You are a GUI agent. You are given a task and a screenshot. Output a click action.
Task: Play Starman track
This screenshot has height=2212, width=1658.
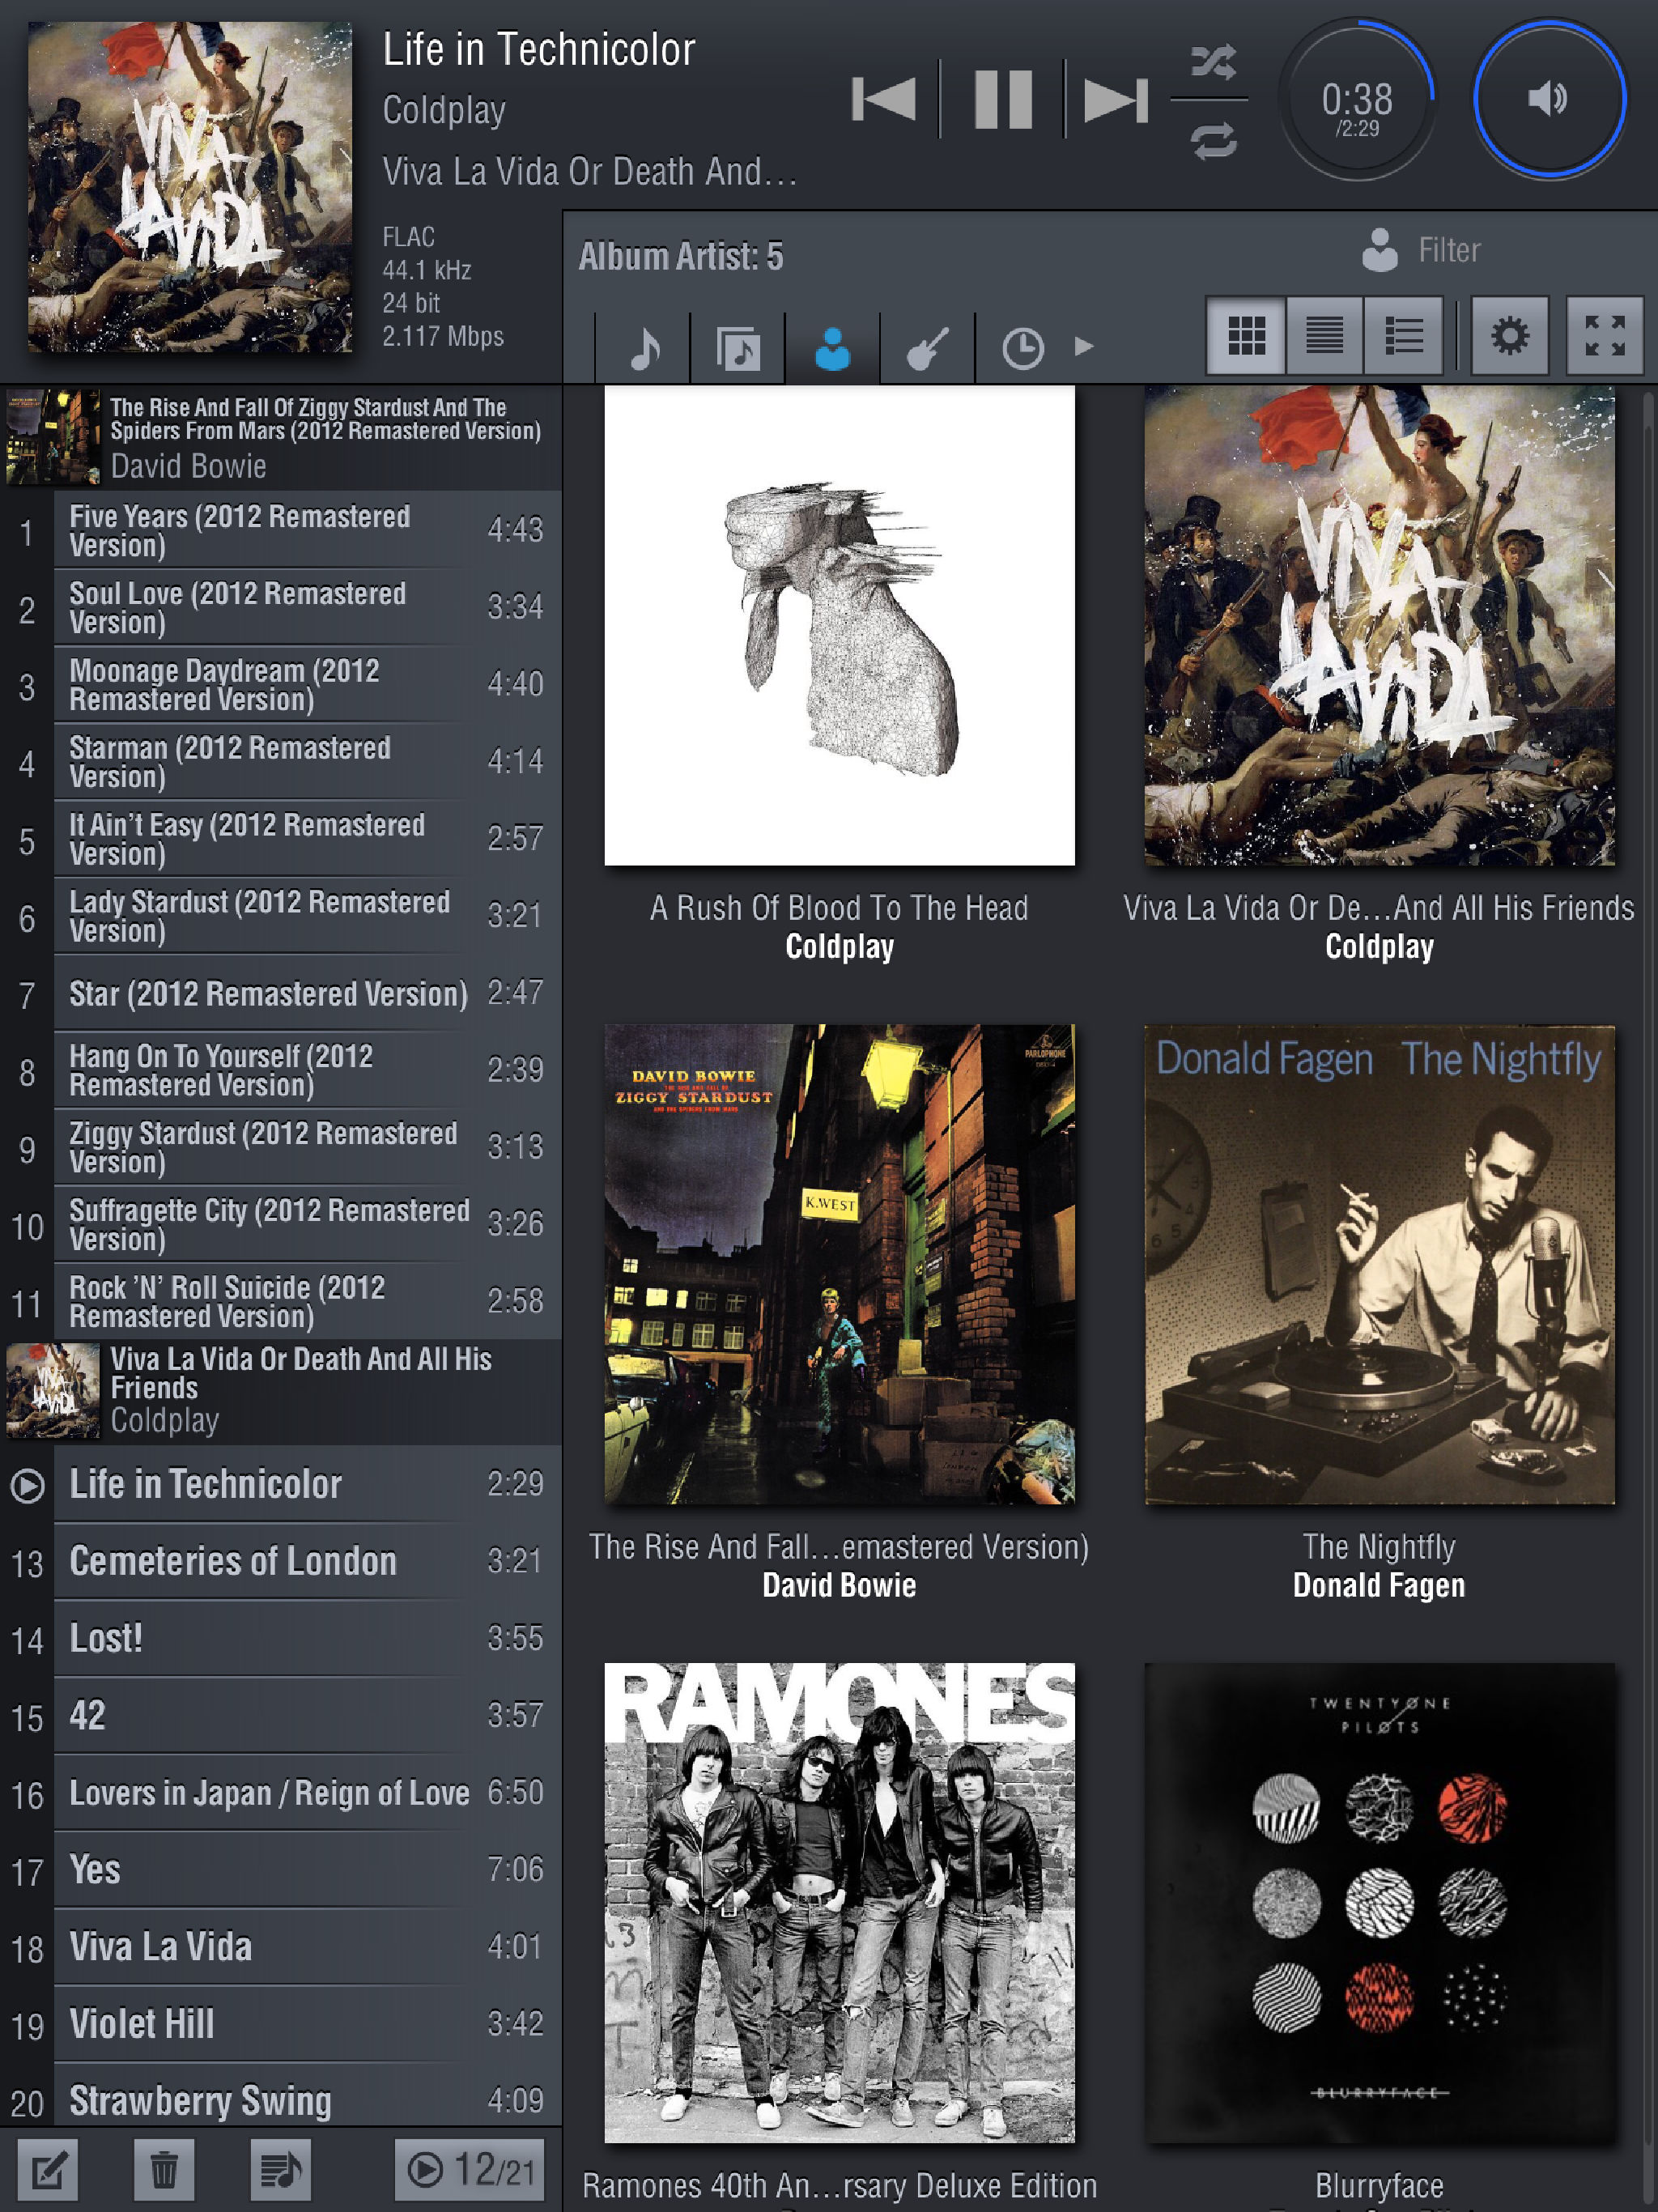tap(280, 761)
